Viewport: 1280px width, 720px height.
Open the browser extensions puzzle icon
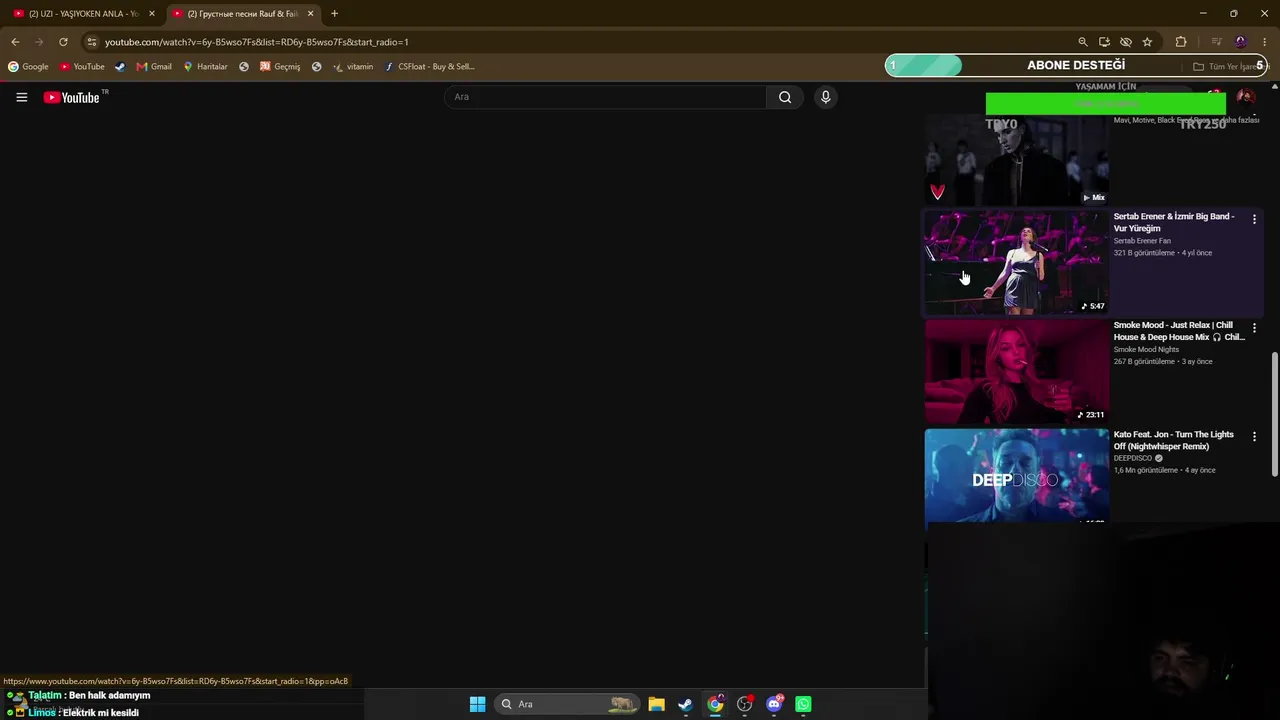pyautogui.click(x=1181, y=42)
